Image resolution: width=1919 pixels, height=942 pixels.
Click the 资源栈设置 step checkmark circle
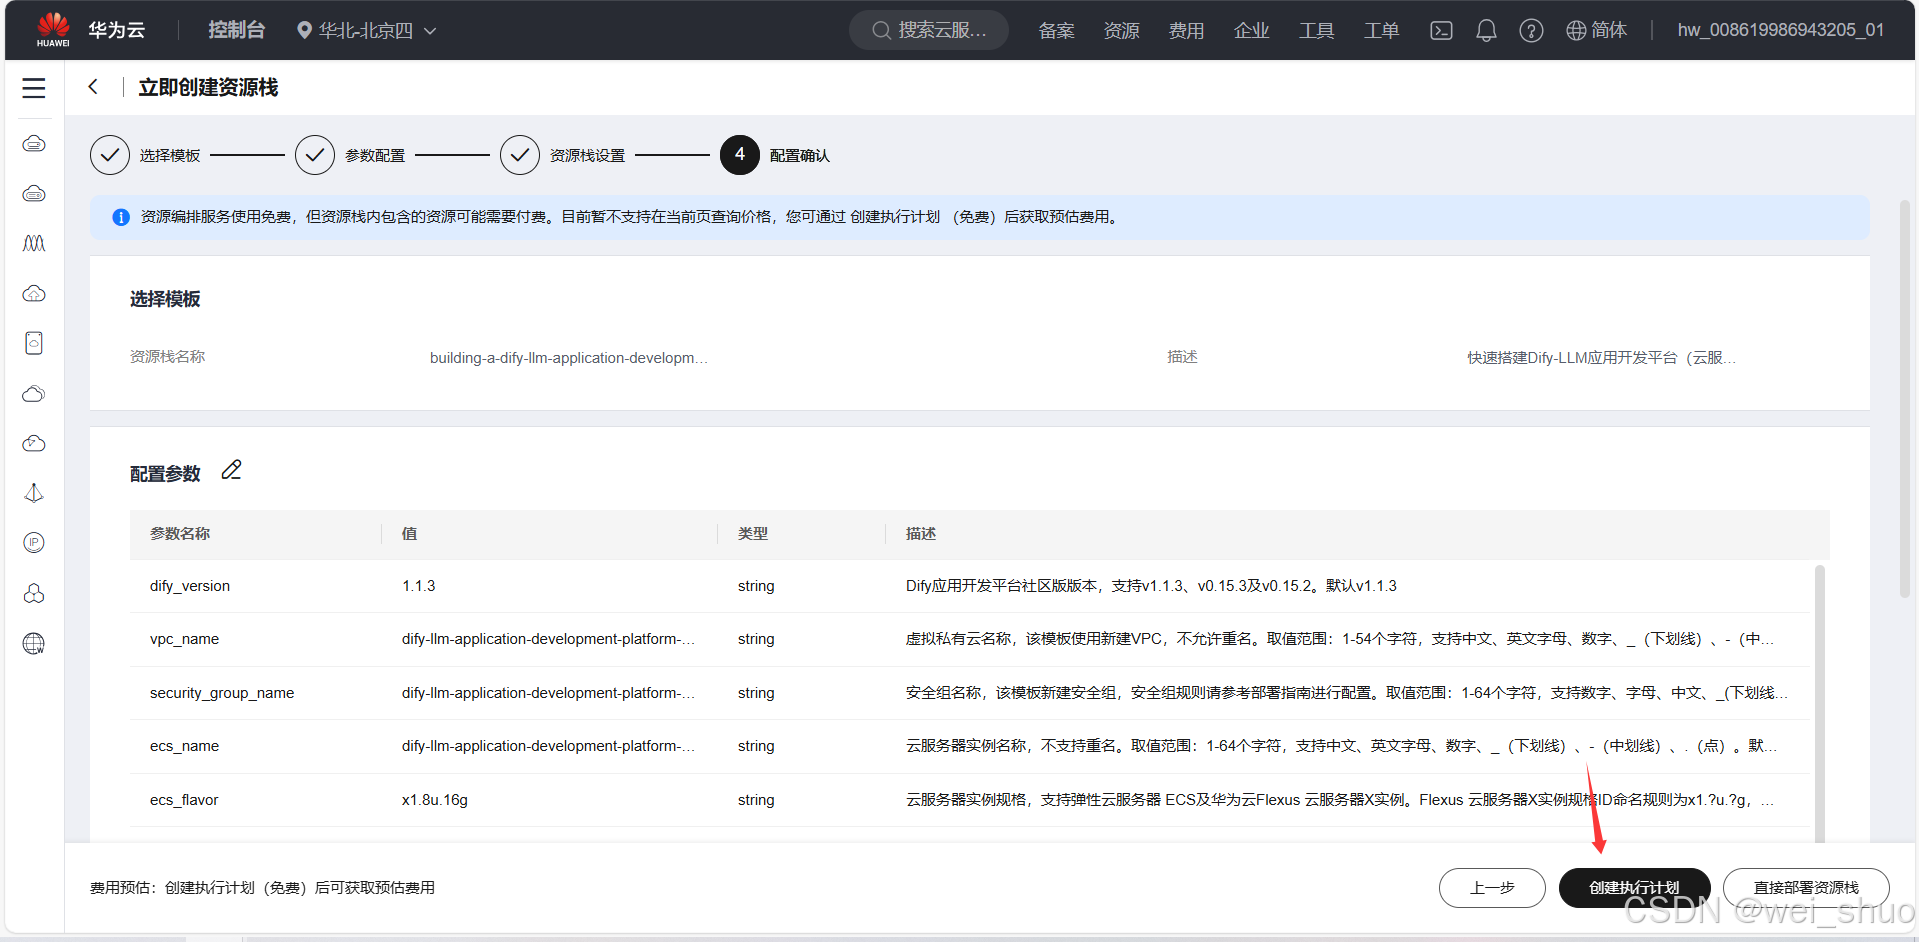pos(520,155)
